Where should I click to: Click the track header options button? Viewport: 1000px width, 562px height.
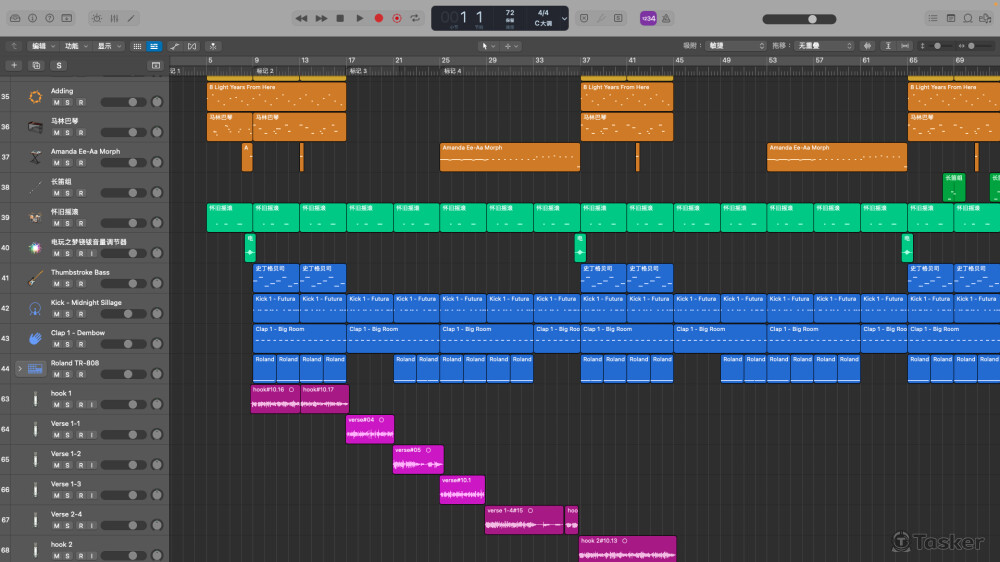156,65
